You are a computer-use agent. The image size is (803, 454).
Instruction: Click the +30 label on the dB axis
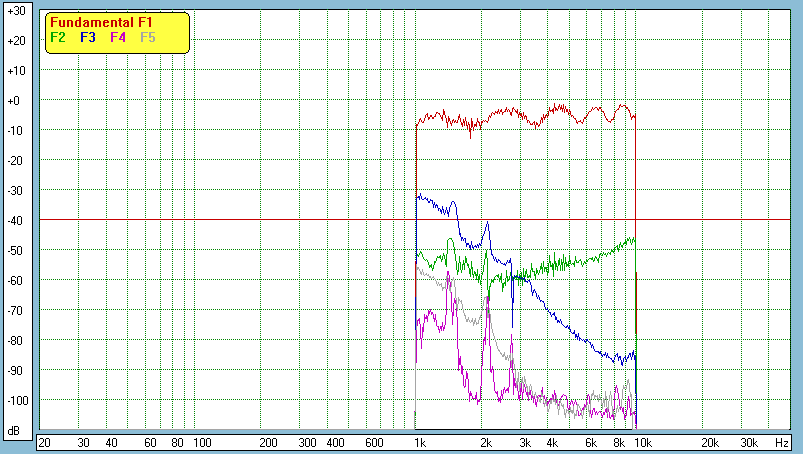tap(15, 11)
